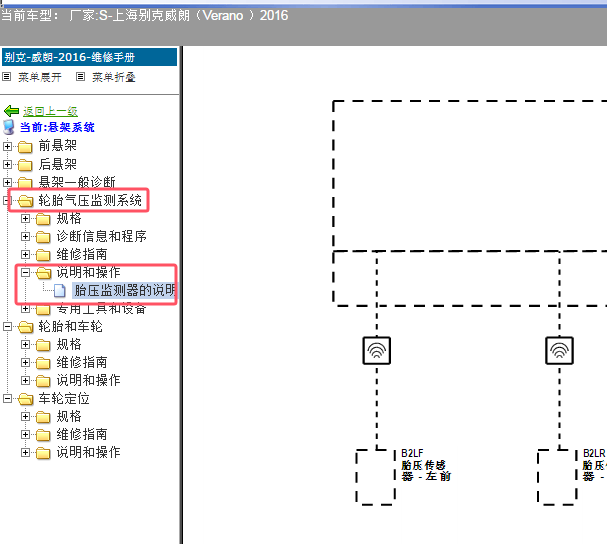Image resolution: width=607 pixels, height=544 pixels.
Task: Click the left front tire sensor wireless icon
Action: [x=377, y=350]
